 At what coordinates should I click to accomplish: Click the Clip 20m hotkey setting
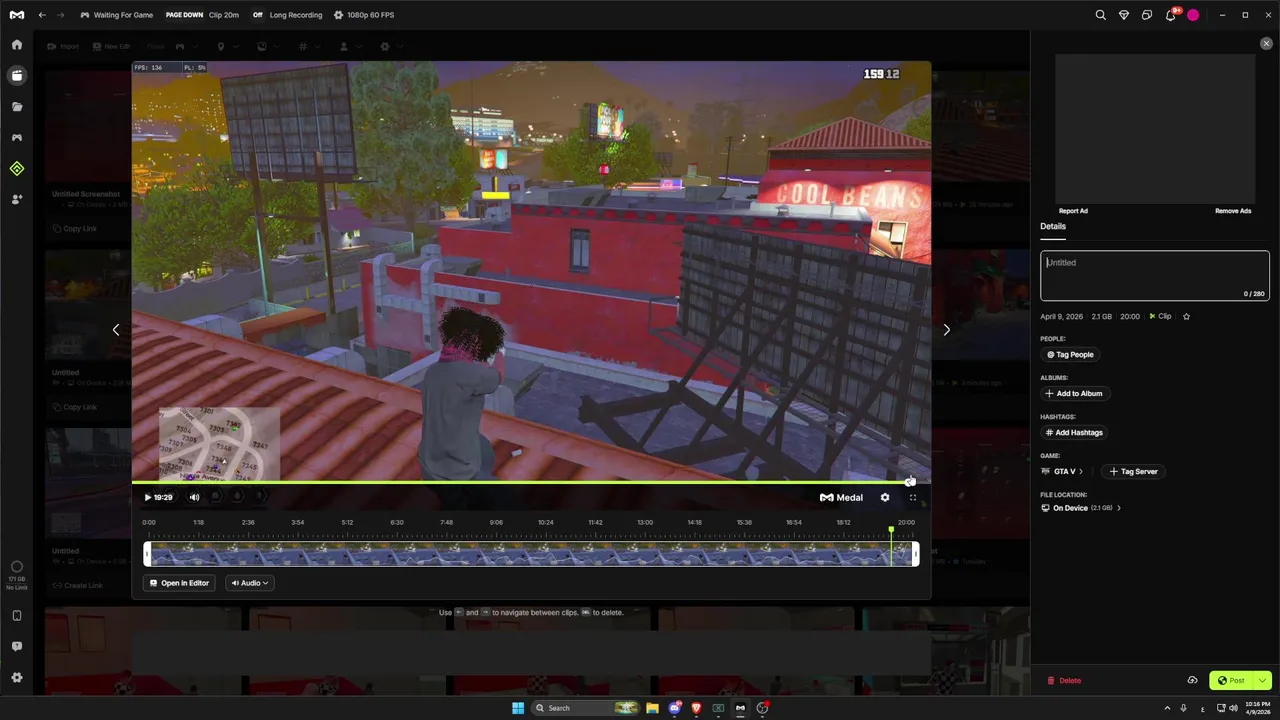click(x=203, y=15)
